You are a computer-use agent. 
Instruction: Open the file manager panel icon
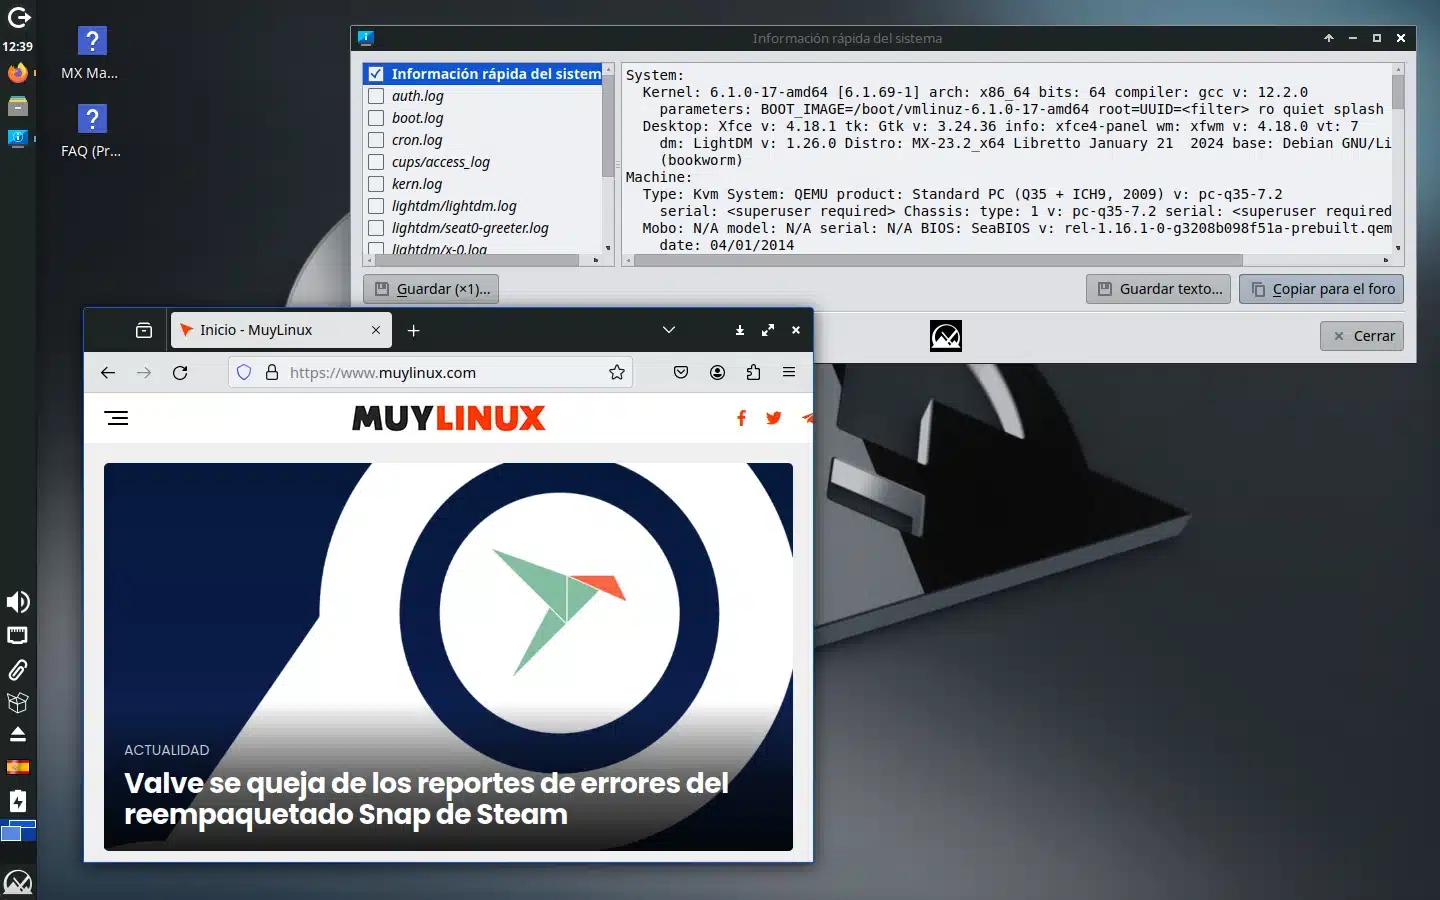18,106
